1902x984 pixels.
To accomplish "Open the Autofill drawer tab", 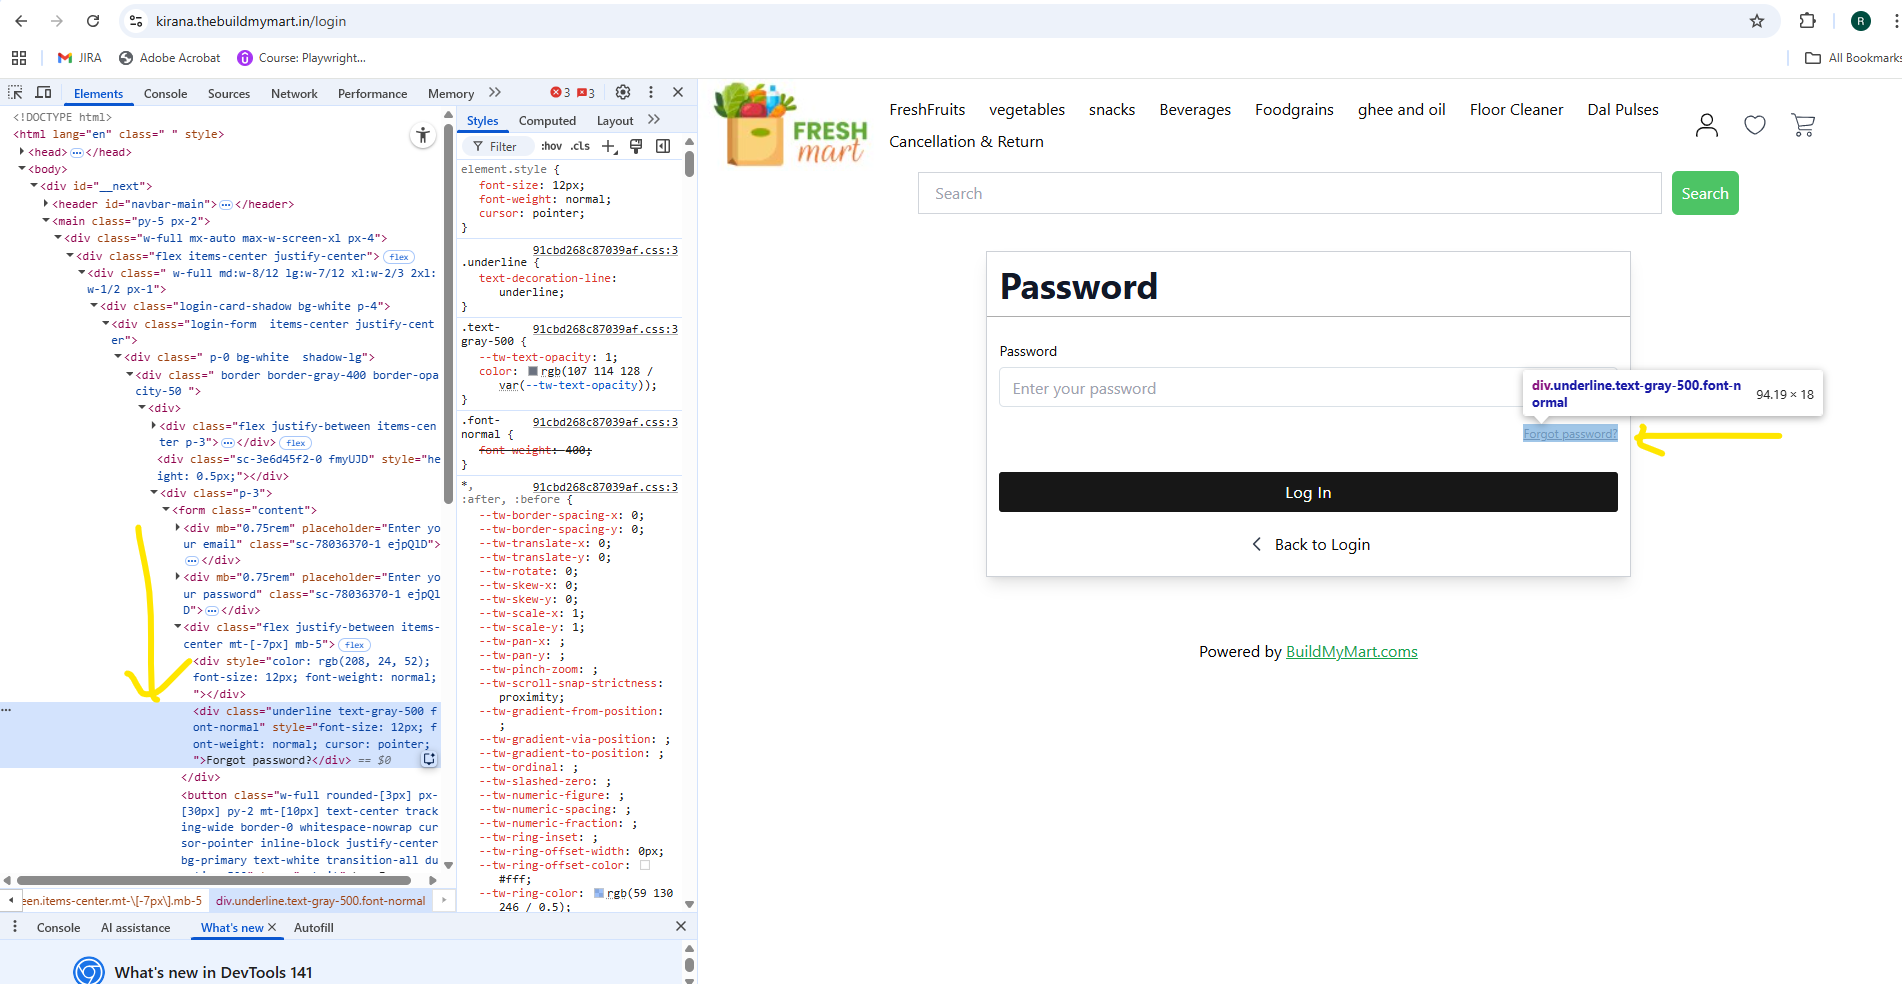I will tap(314, 928).
